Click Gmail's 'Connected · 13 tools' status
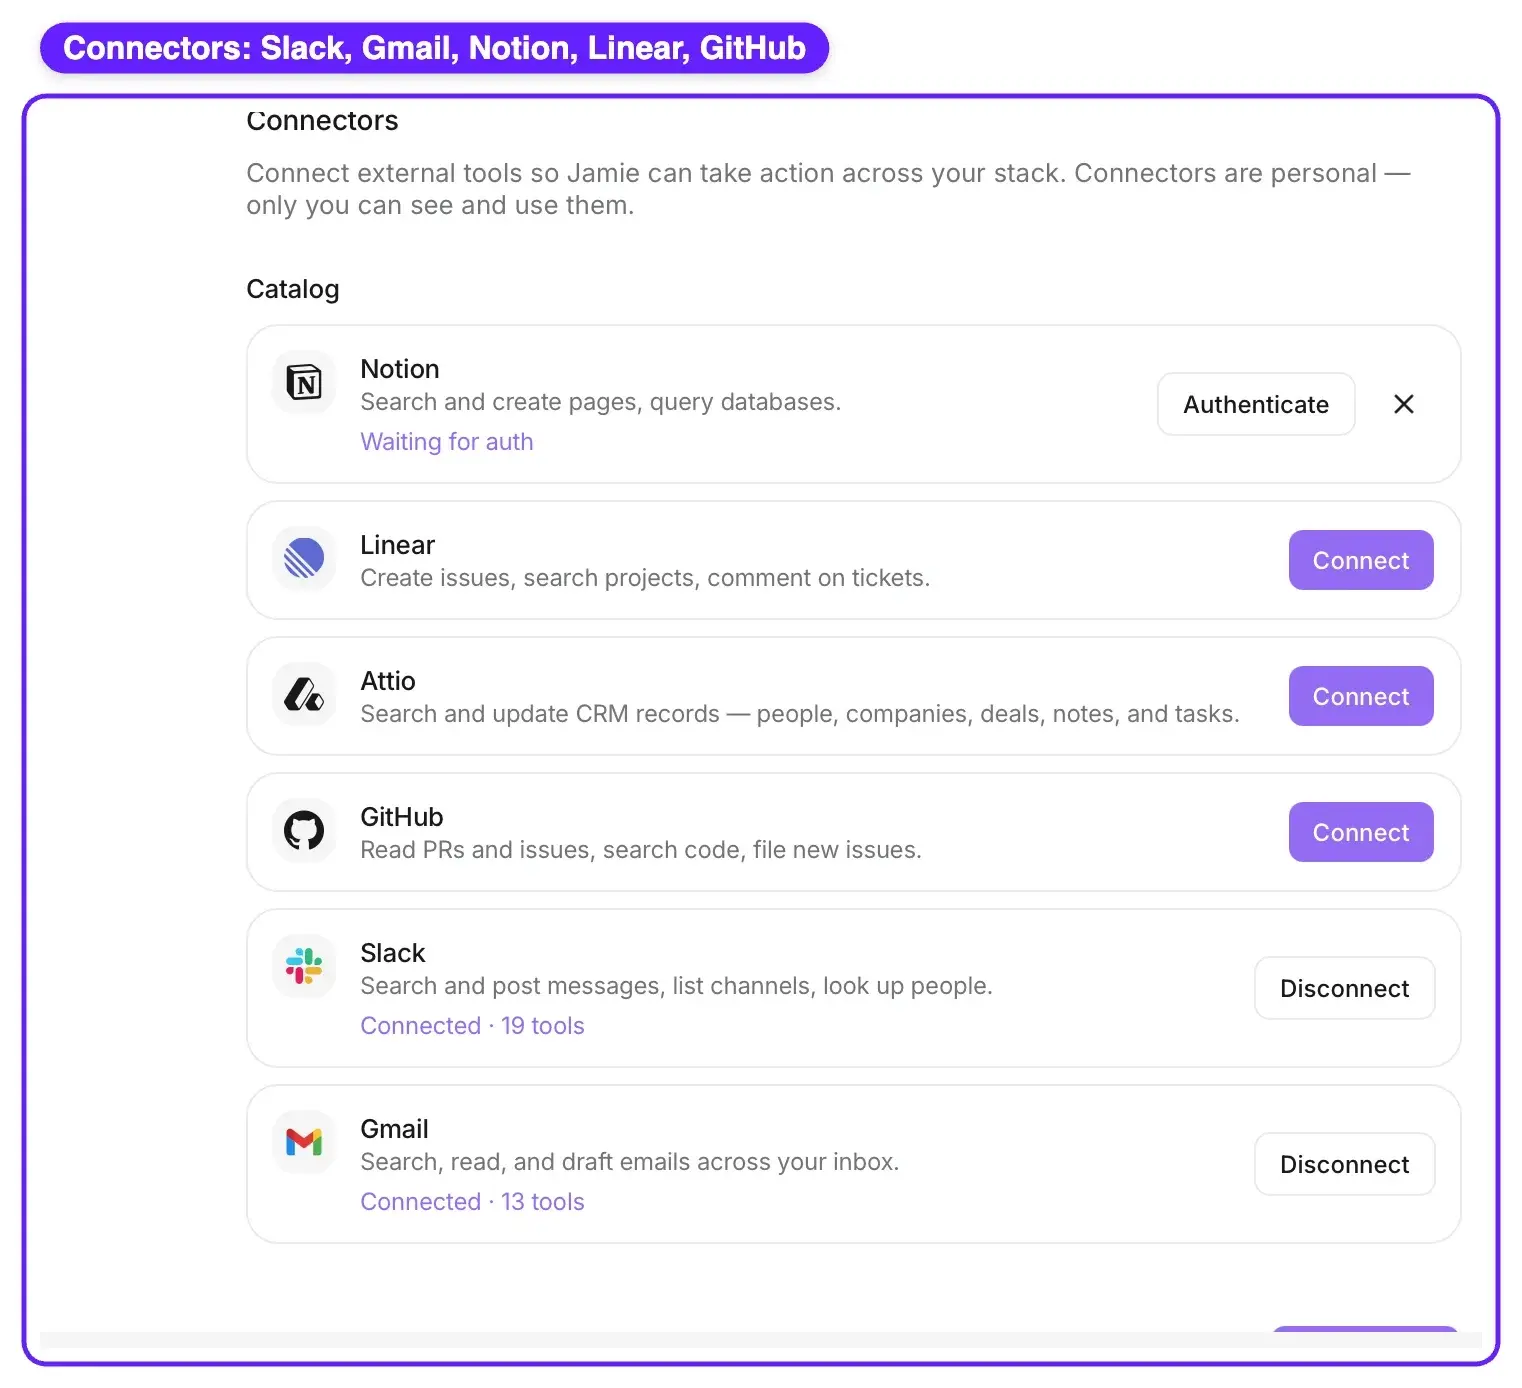This screenshot has height=1388, width=1522. [472, 1202]
